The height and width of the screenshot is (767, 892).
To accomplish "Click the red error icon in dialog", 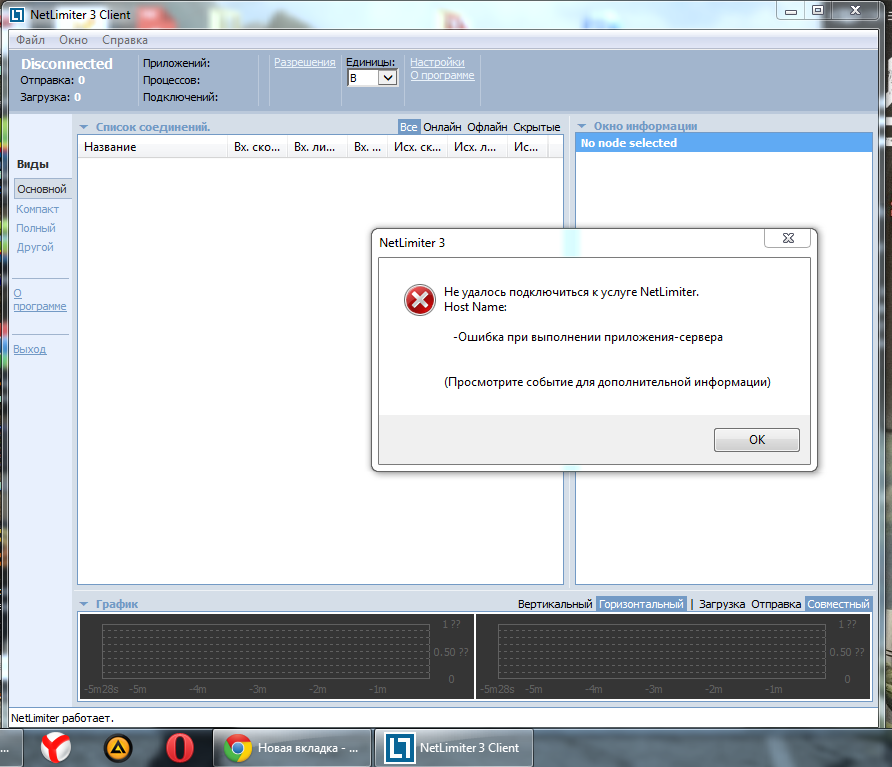I will coord(420,300).
